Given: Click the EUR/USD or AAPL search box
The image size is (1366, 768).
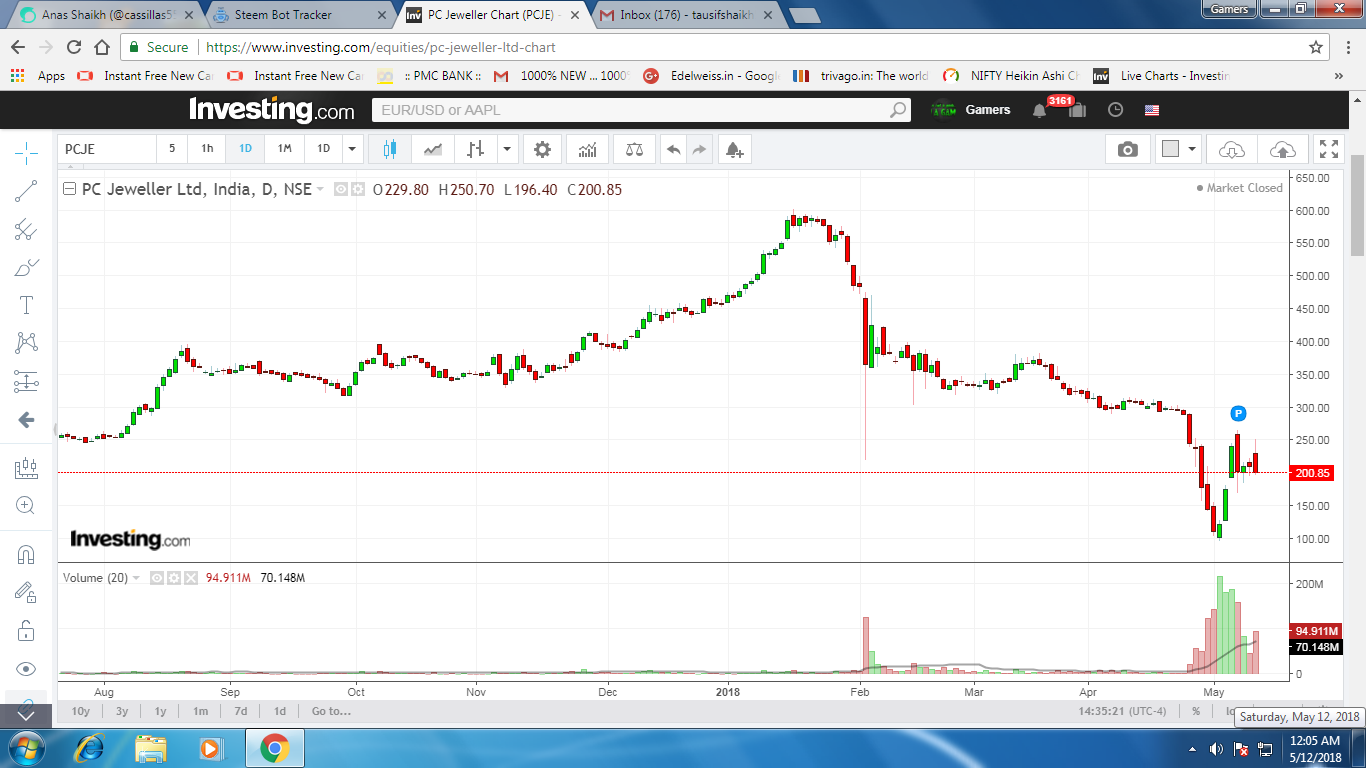Looking at the screenshot, I should (640, 110).
